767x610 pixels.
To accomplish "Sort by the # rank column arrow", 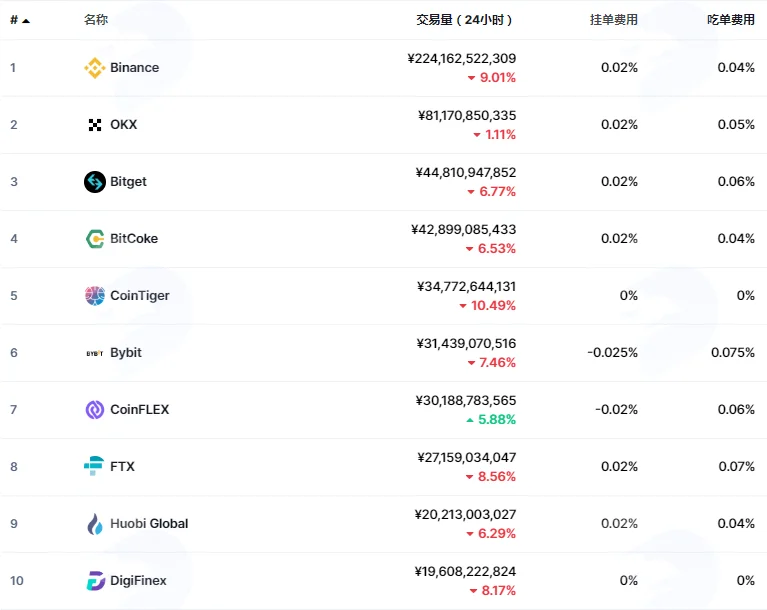I will click(26, 21).
